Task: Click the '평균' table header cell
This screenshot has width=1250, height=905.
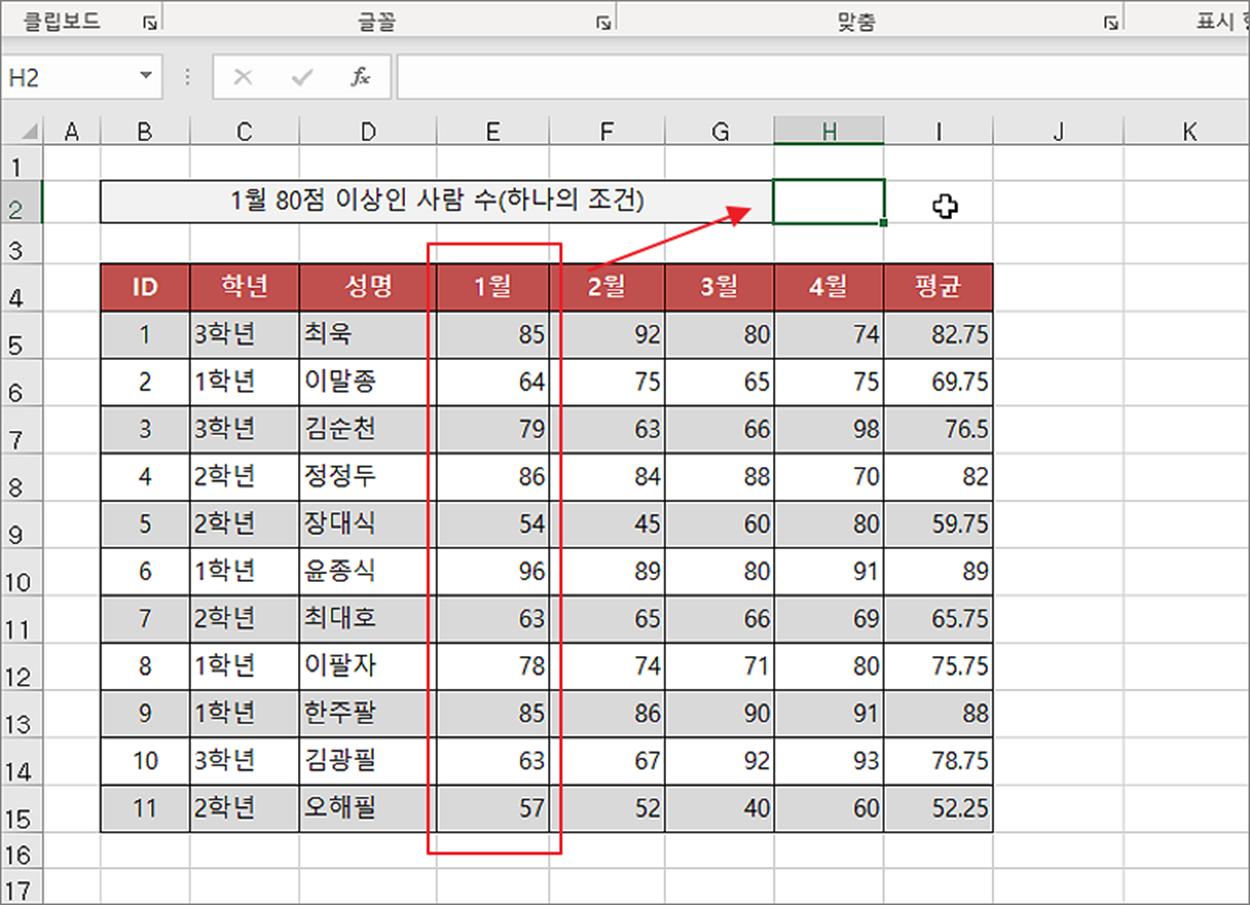Action: click(x=938, y=288)
